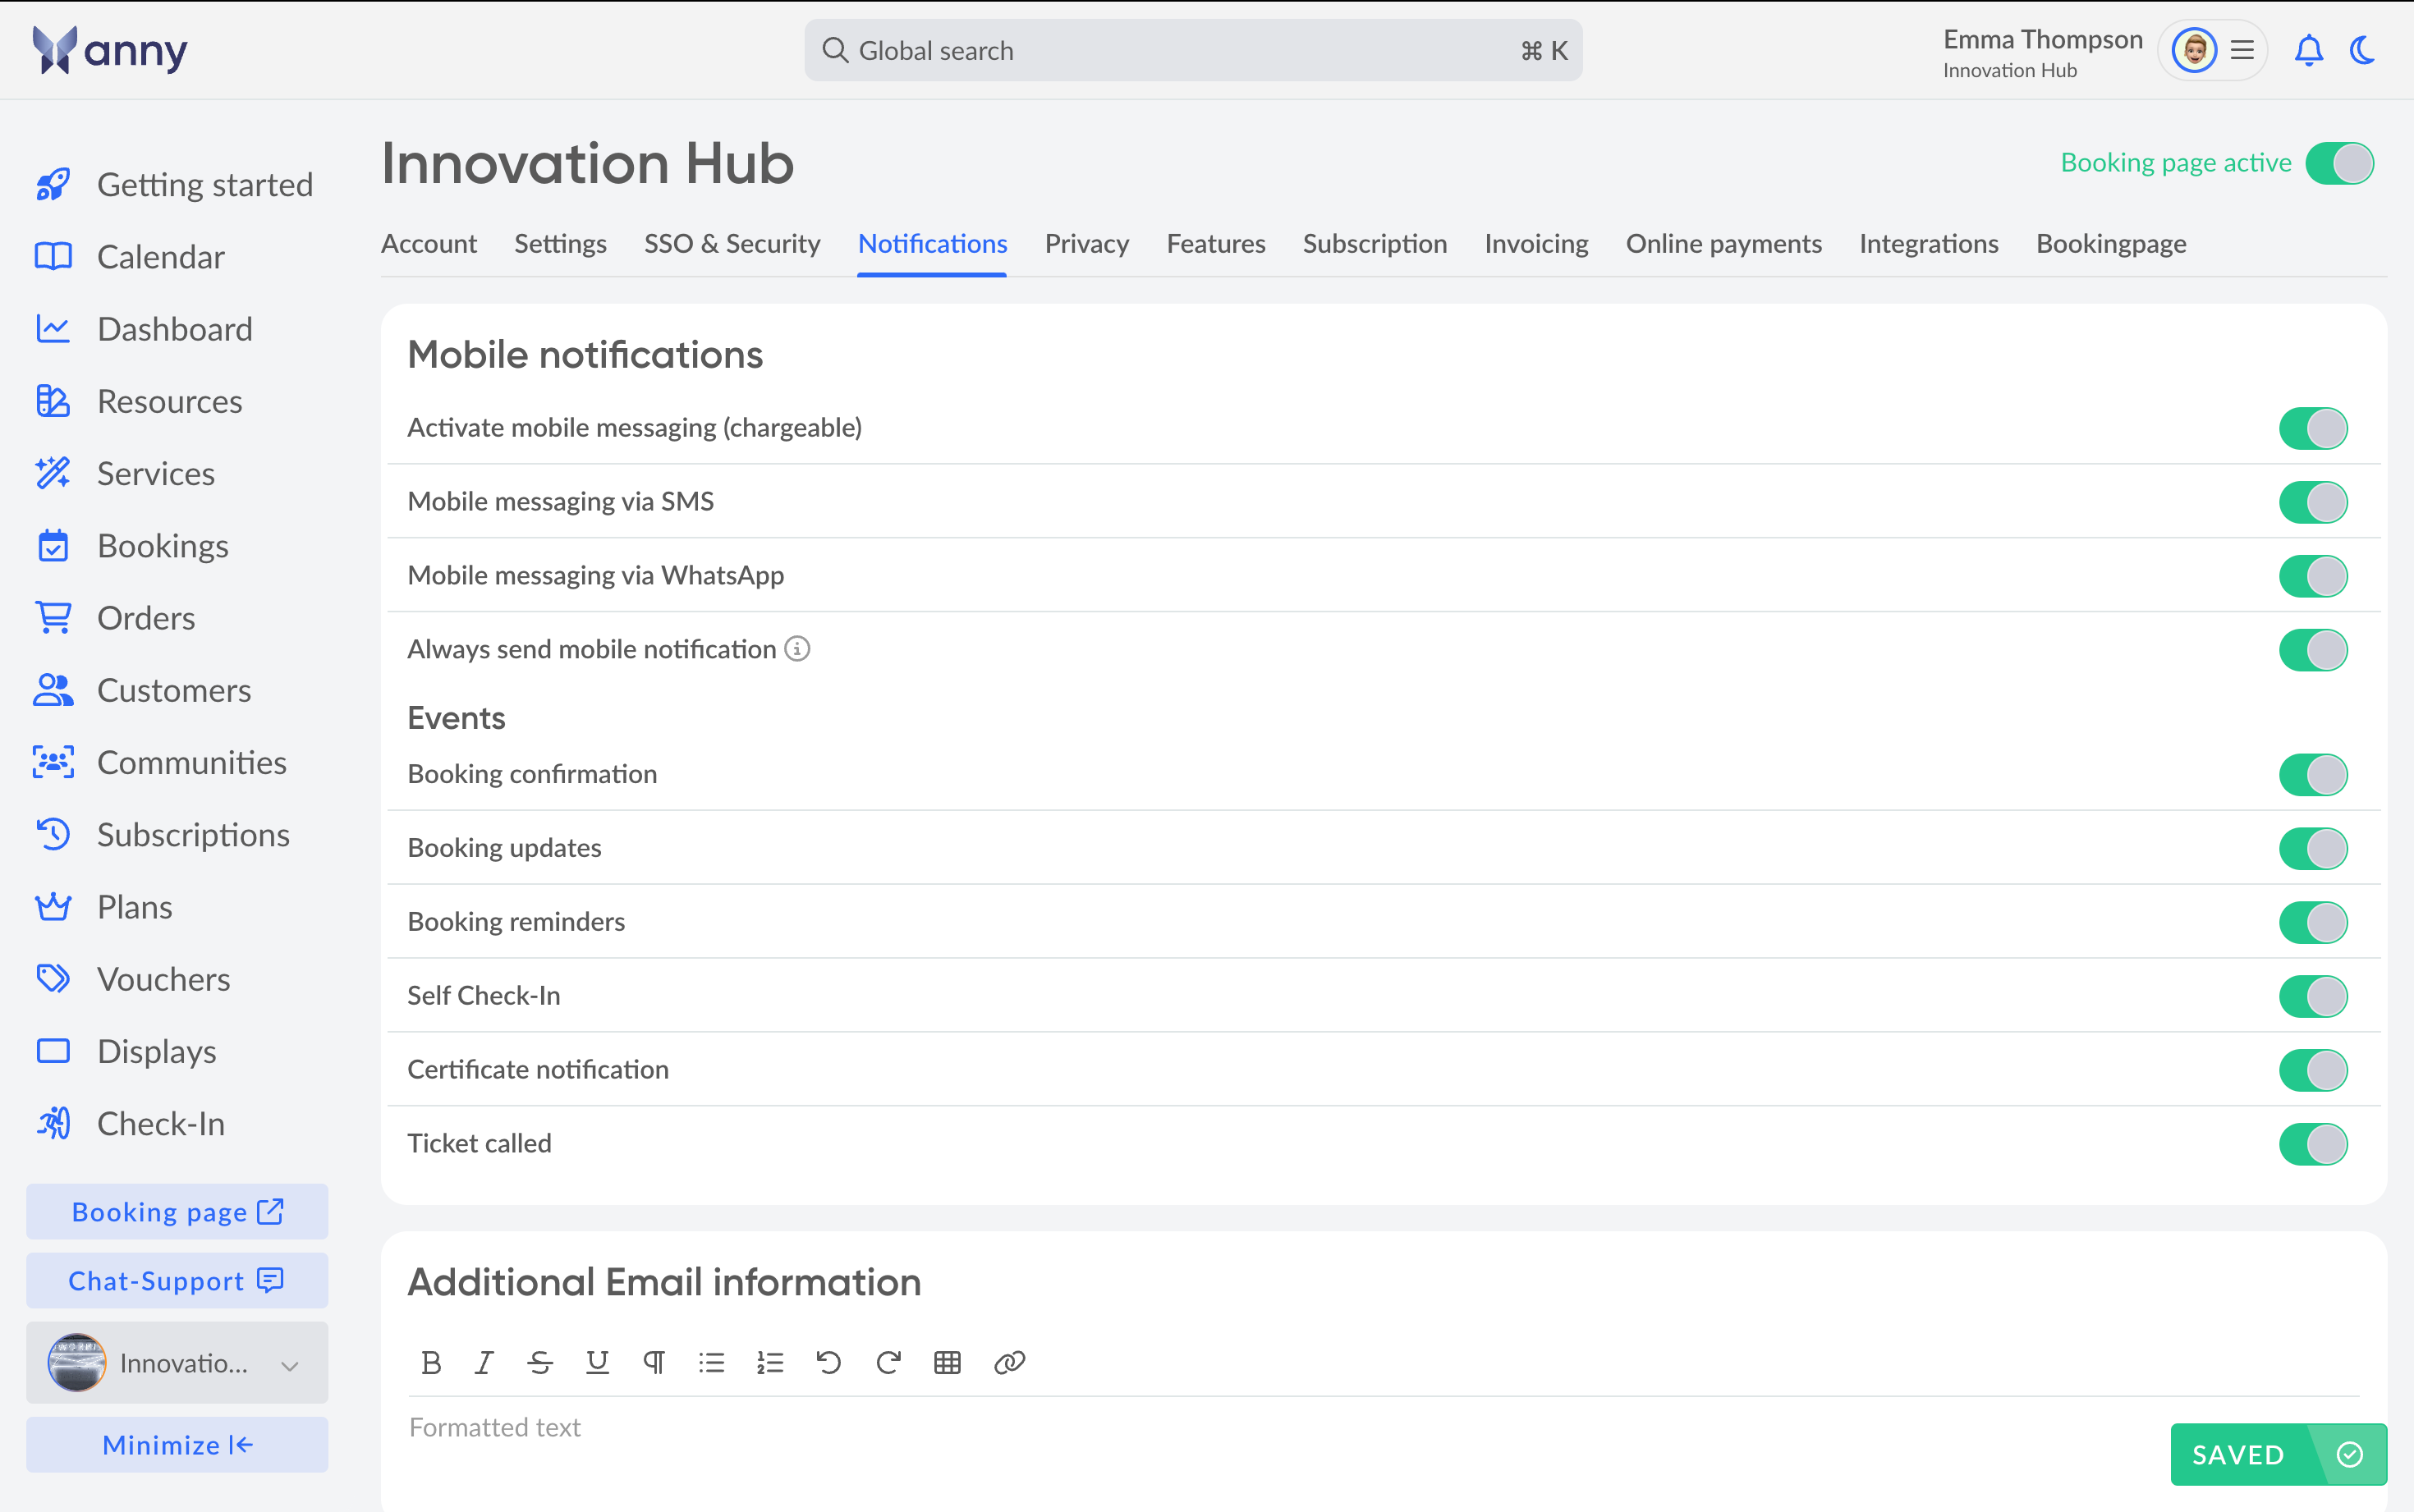
Task: Open the Invoicing tab
Action: [1536, 244]
